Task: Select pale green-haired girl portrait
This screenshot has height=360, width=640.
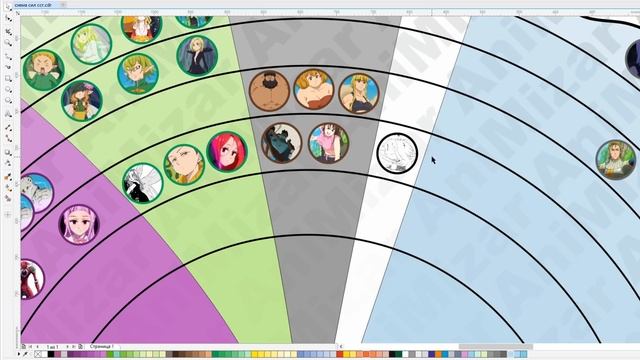Action: (x=91, y=44)
